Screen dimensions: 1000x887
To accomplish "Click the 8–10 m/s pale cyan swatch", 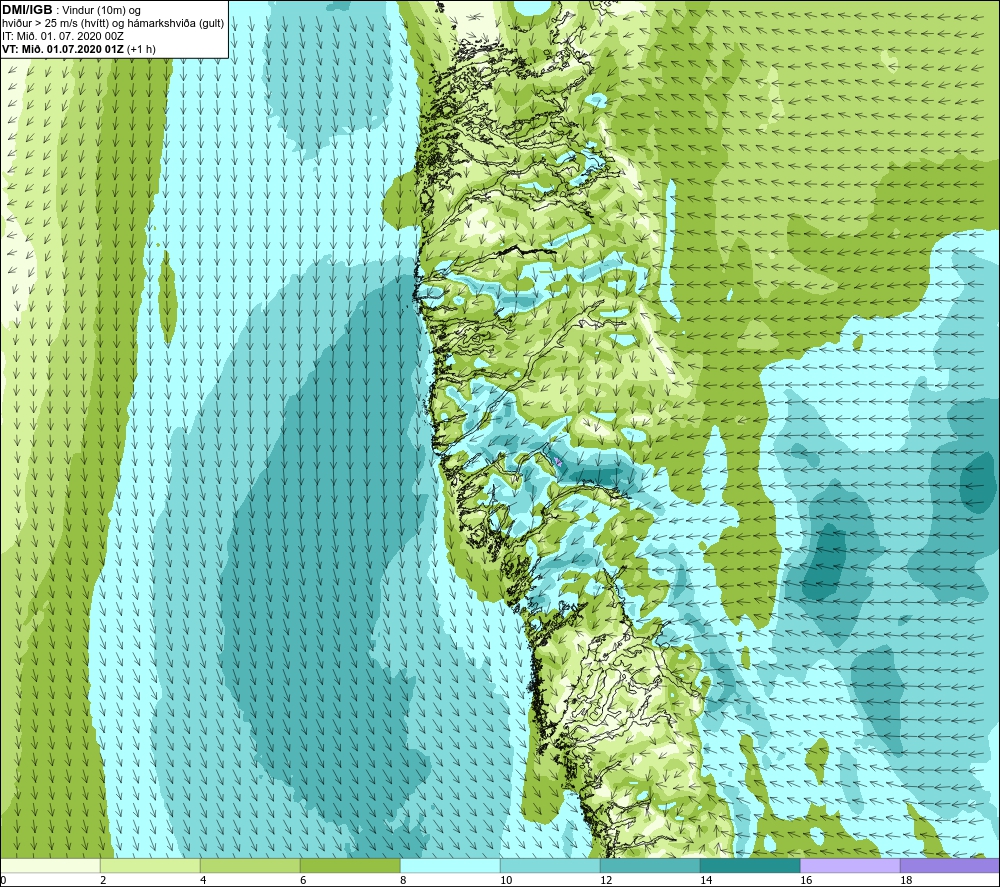I will pyautogui.click(x=450, y=865).
